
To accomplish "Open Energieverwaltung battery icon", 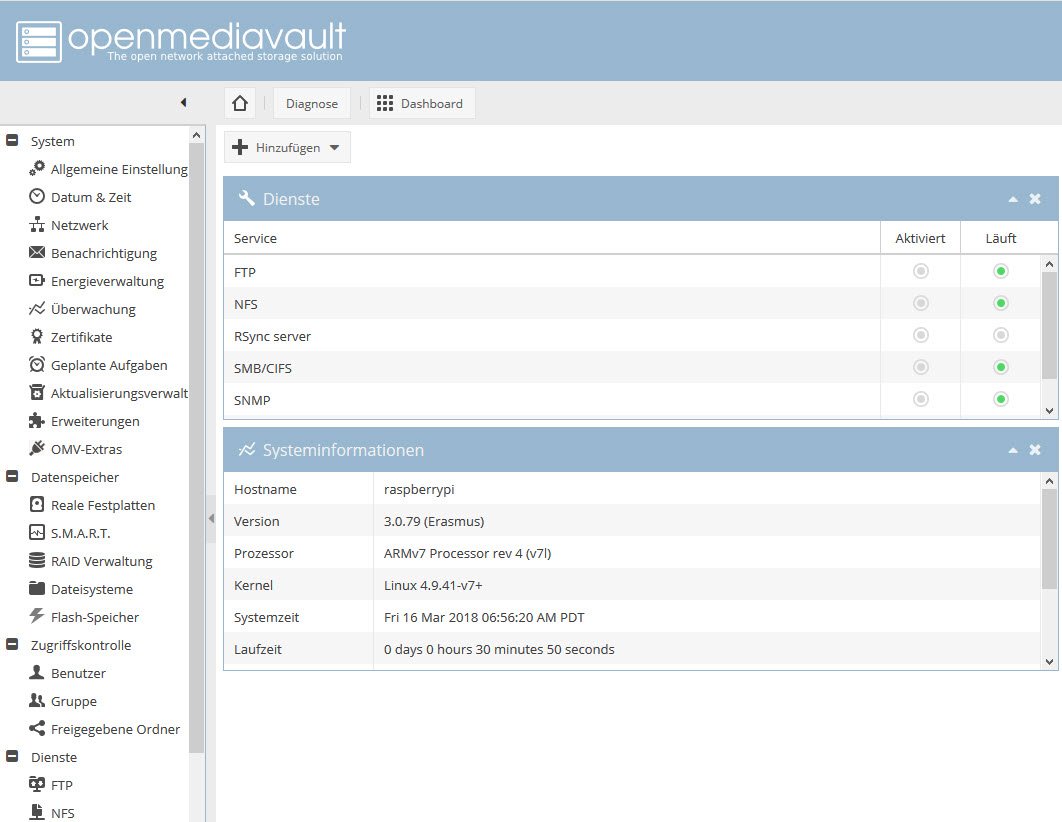I will pyautogui.click(x=37, y=280).
